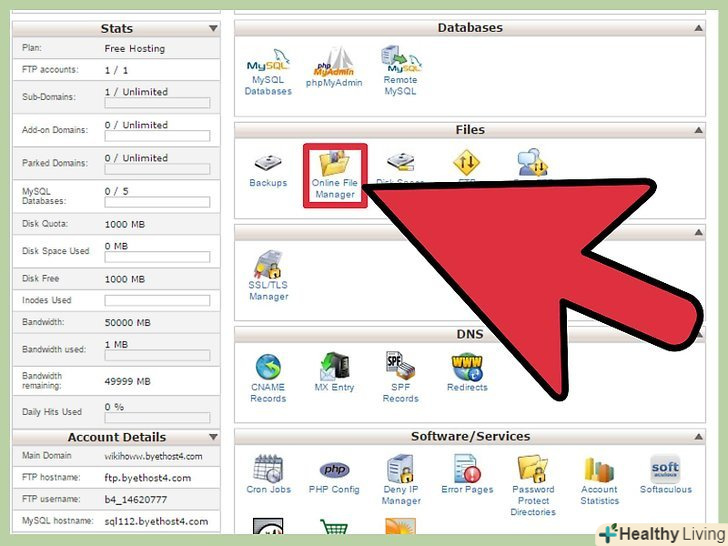728x546 pixels.
Task: Open Deny IP Manager icon
Action: pos(400,468)
